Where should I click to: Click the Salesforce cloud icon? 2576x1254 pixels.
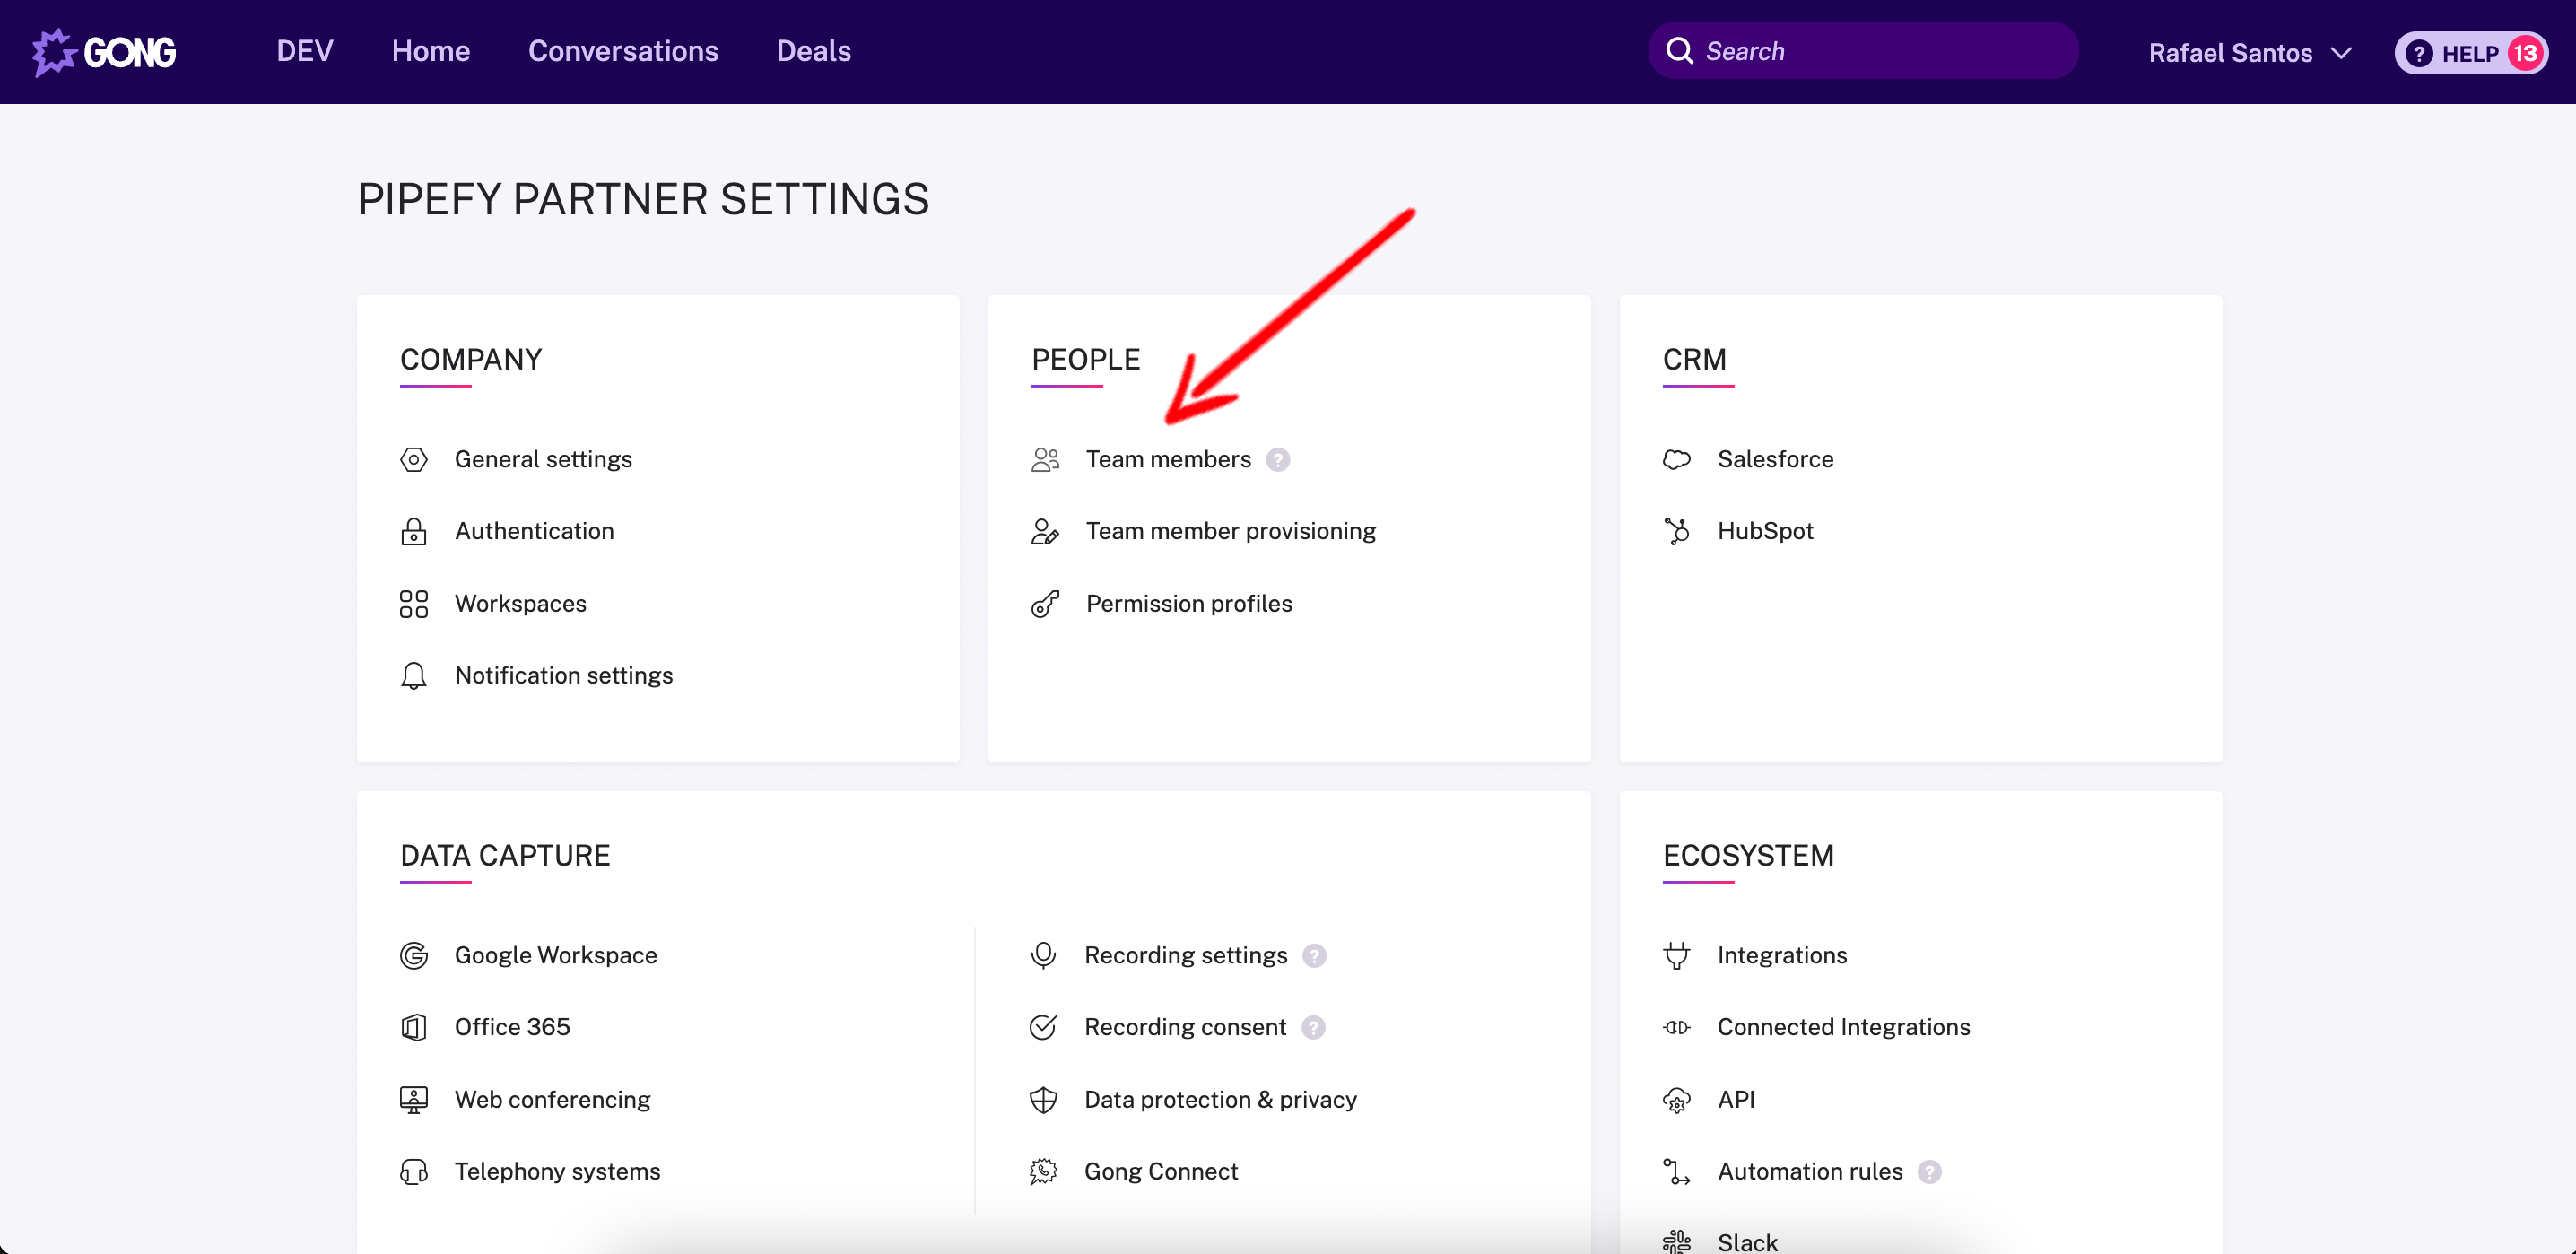[1676, 459]
